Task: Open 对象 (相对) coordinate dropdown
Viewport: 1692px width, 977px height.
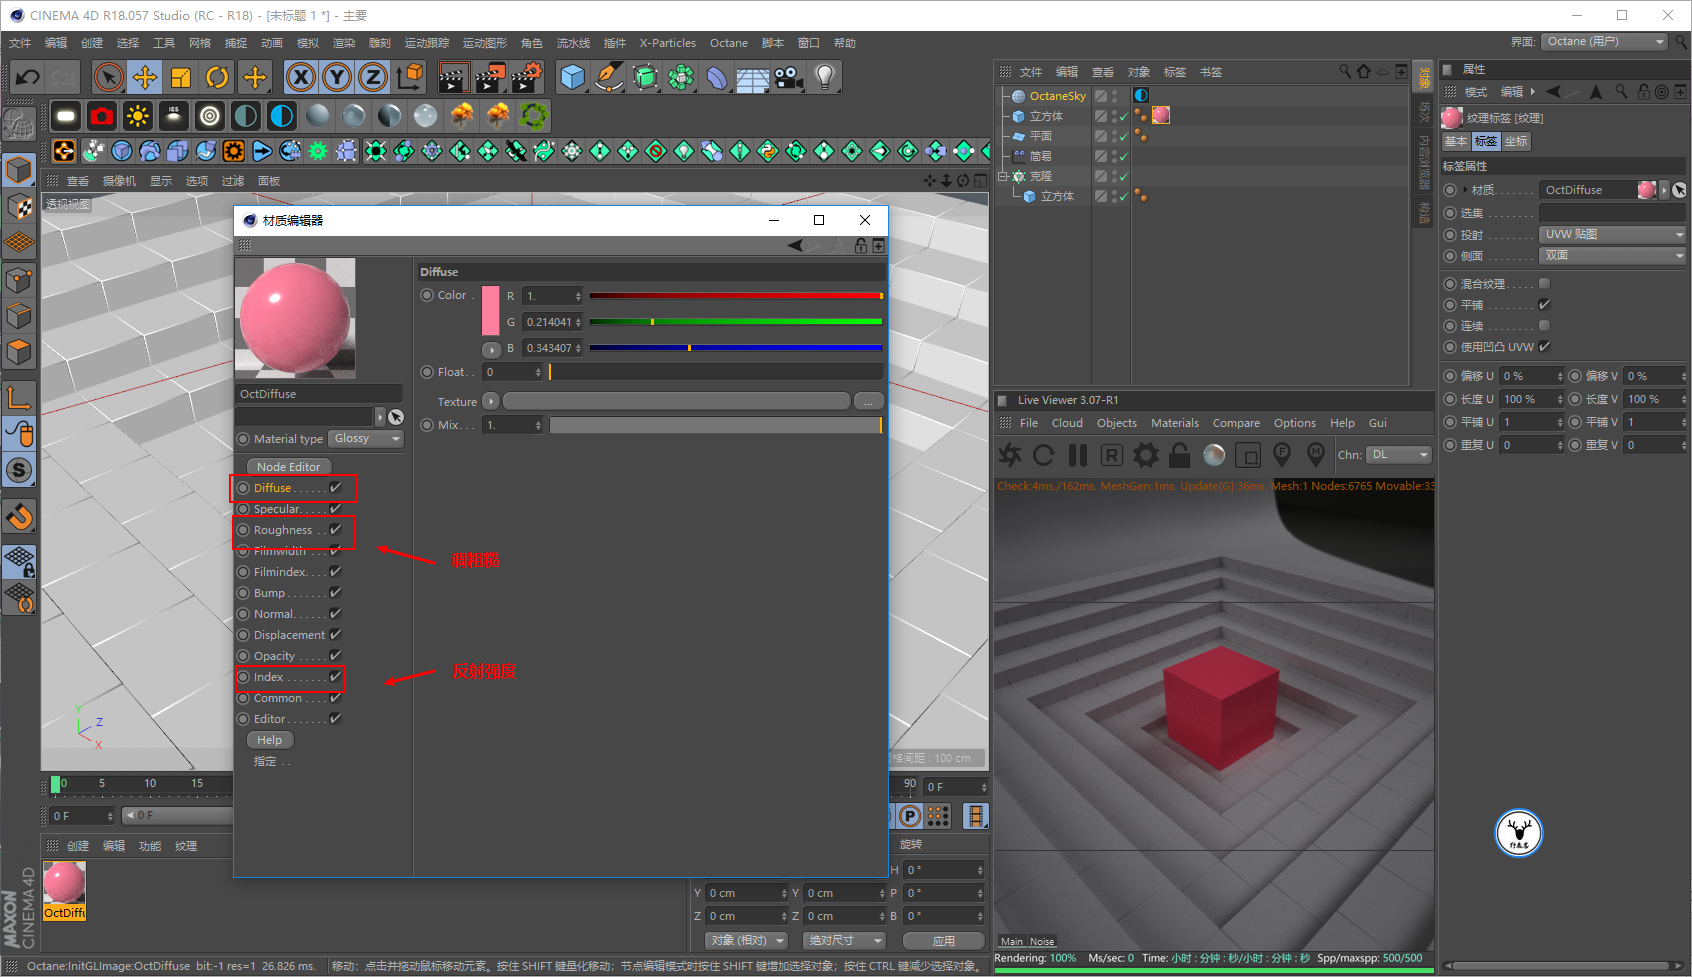Action: point(747,940)
